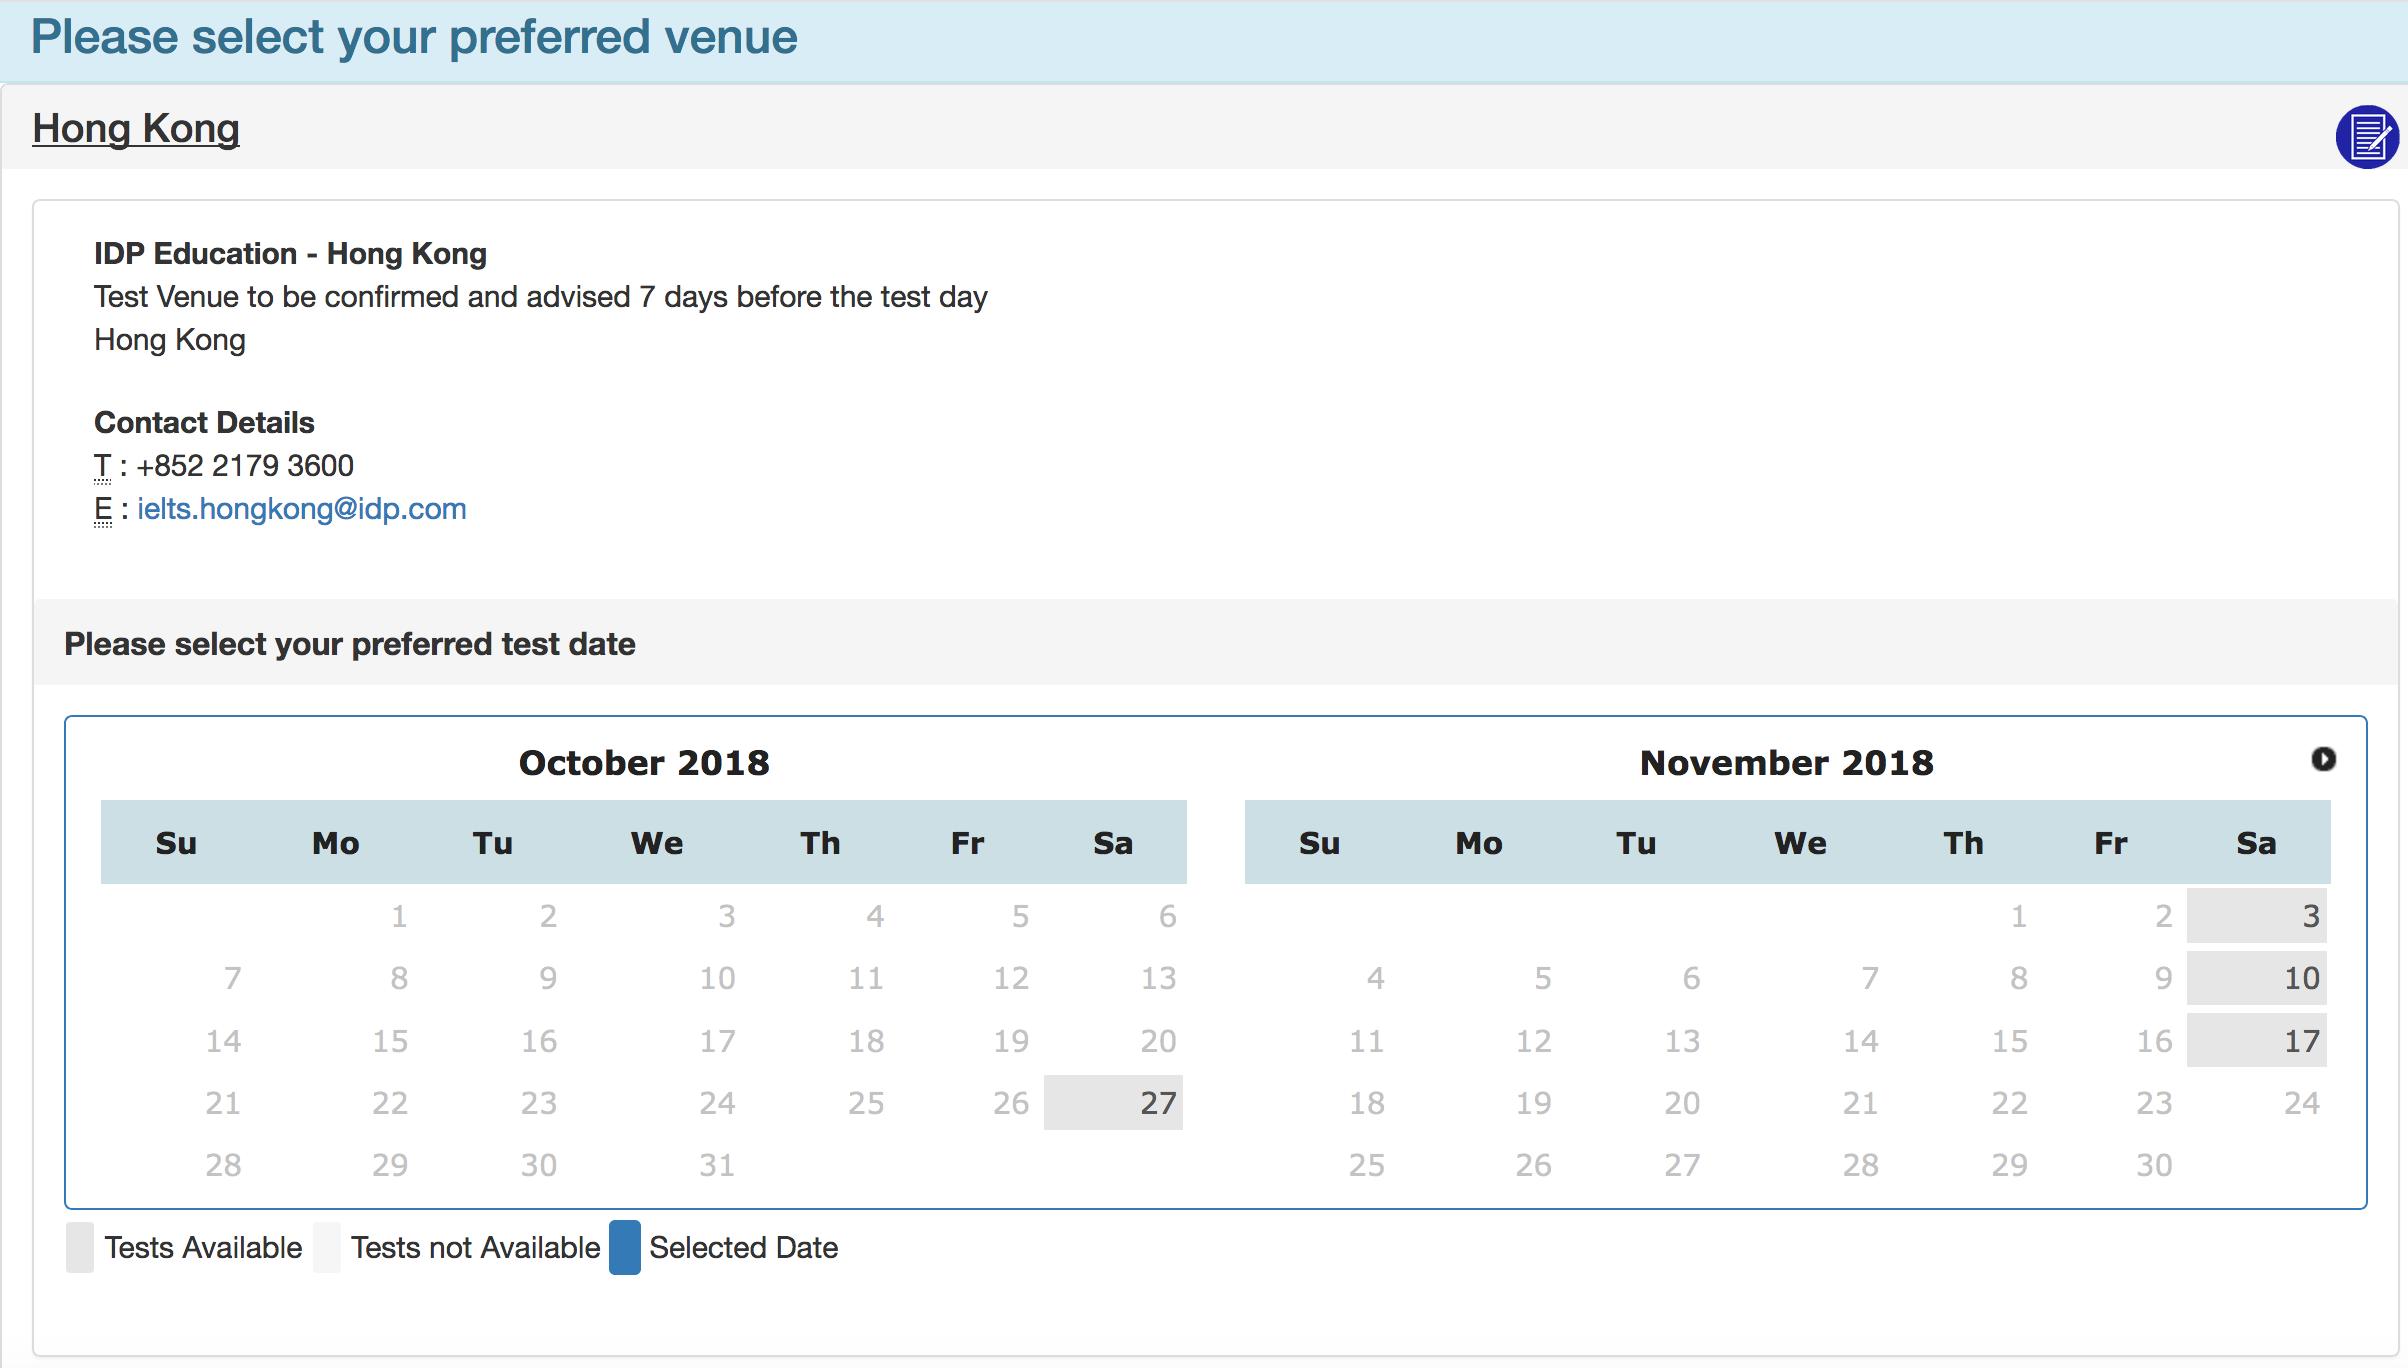
Task: Click the Tests Available legend swatch
Action: coord(80,1247)
